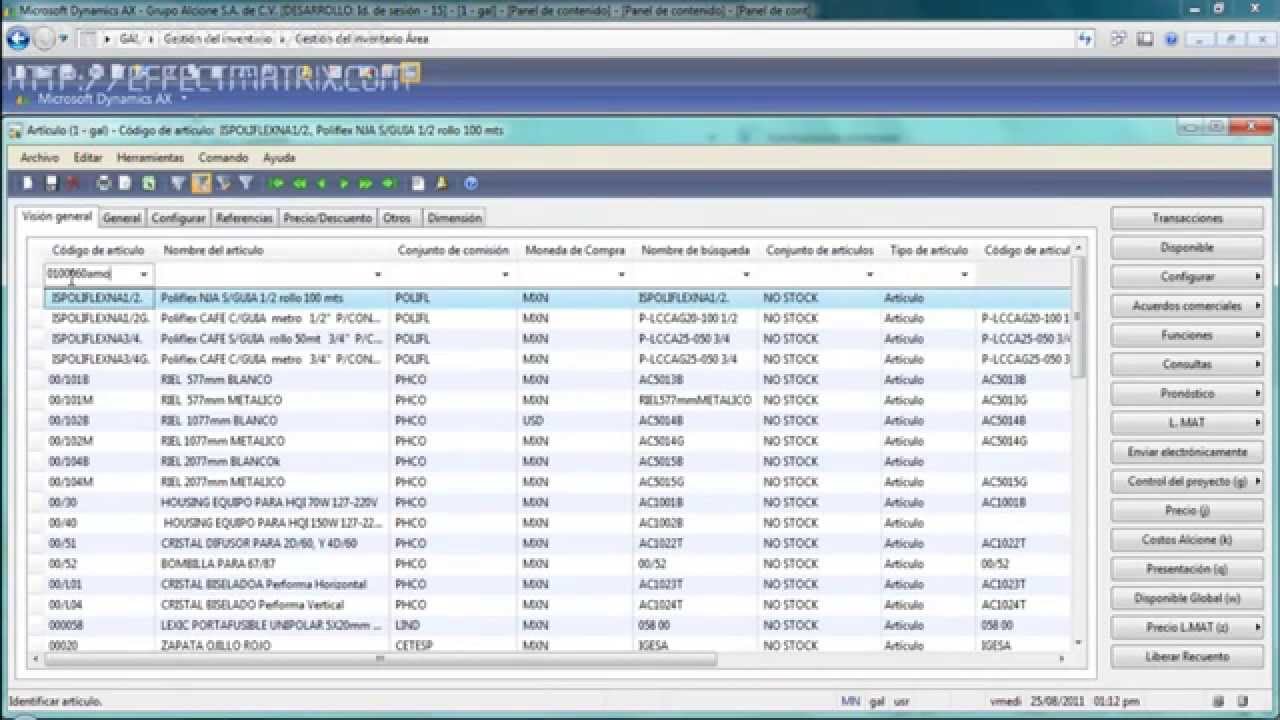Open the Nombre del artículo filter dropdown

[378, 274]
